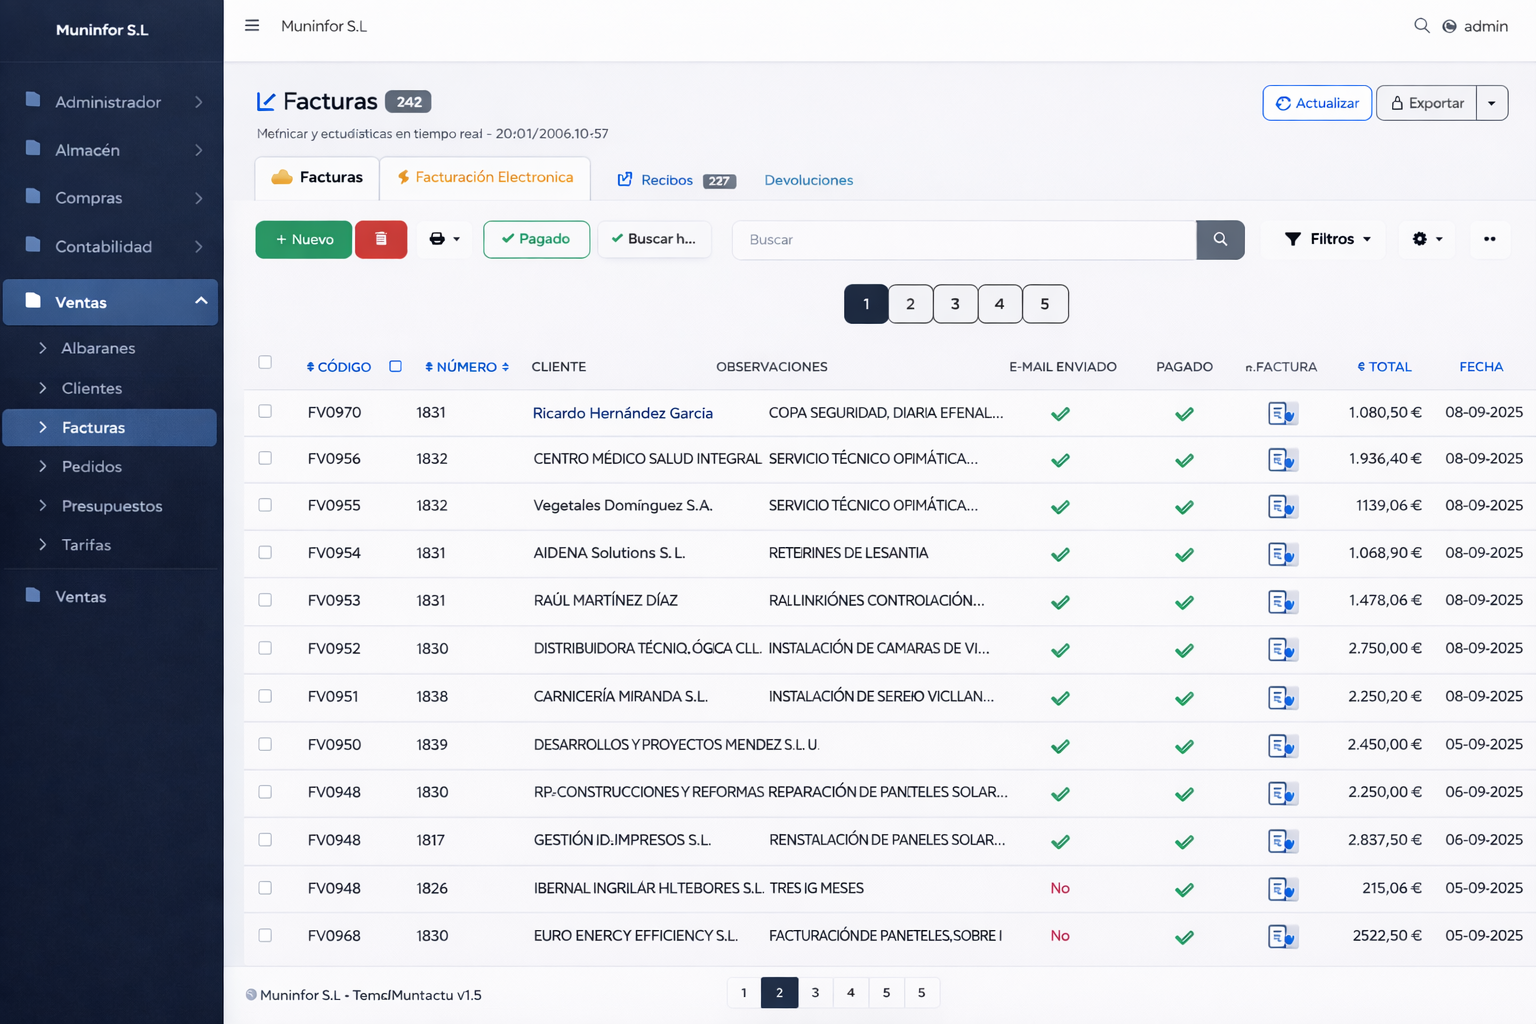Switch to the Facturación Electronica tab
This screenshot has height=1024, width=1536.
[x=485, y=177]
